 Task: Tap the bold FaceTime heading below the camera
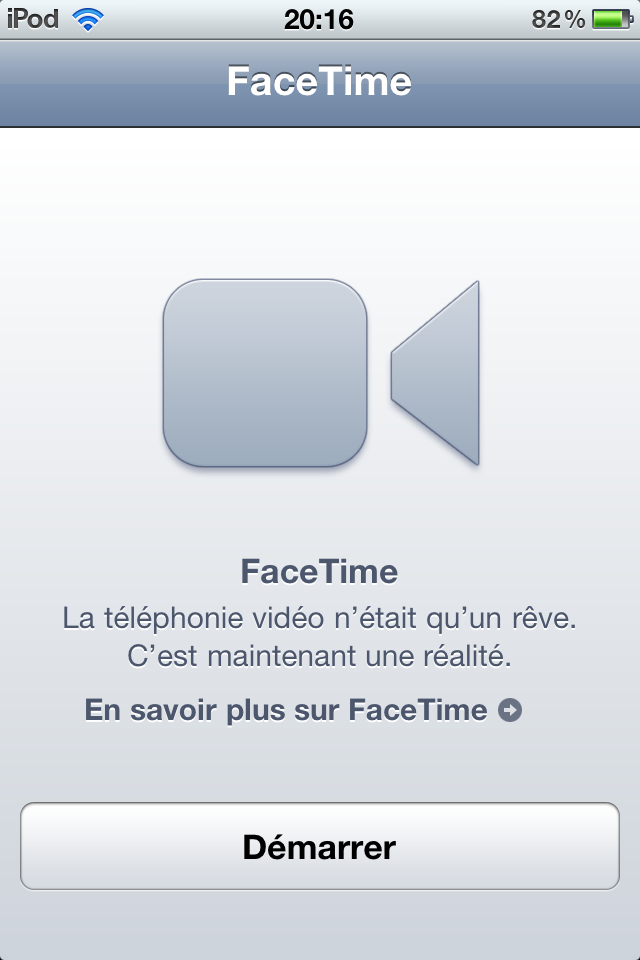[x=319, y=572]
